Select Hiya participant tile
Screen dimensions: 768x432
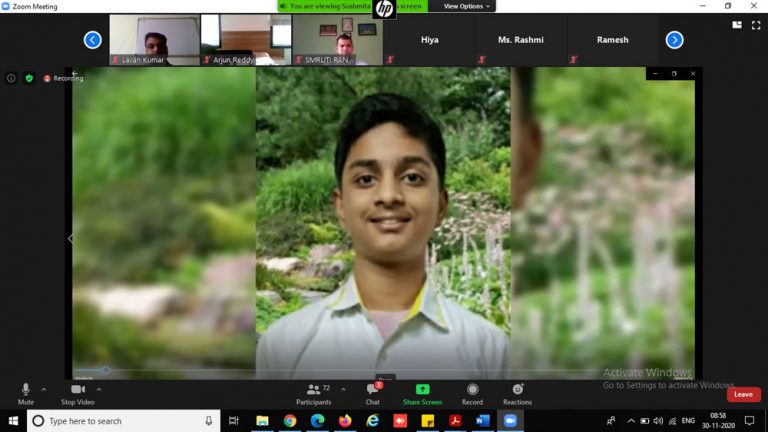(x=430, y=40)
